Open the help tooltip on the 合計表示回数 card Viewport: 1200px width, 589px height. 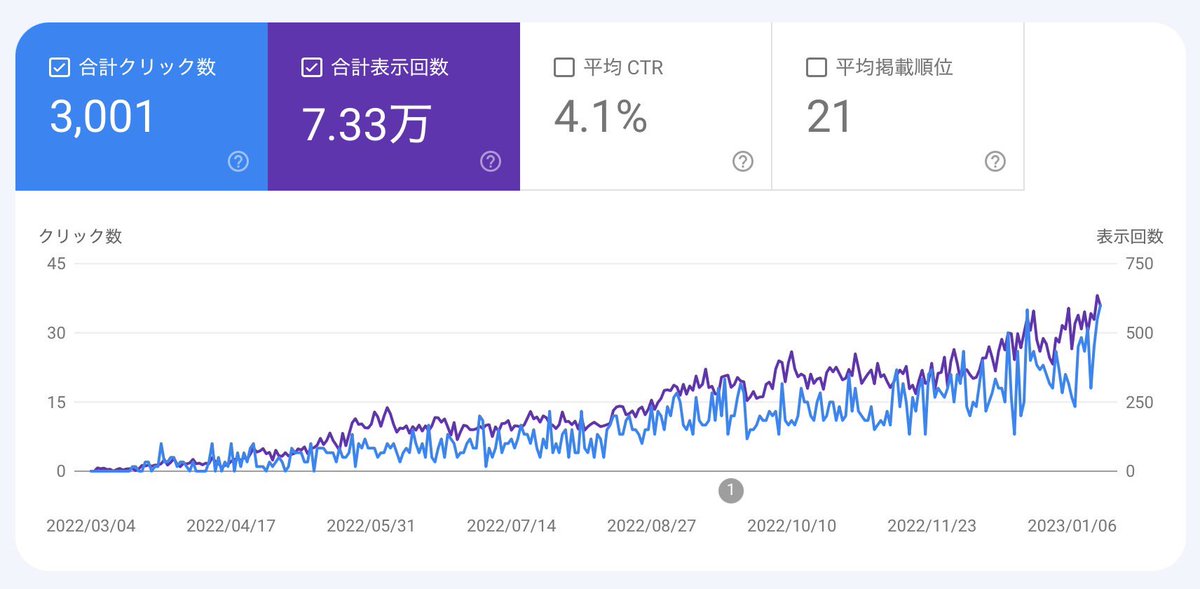point(490,161)
